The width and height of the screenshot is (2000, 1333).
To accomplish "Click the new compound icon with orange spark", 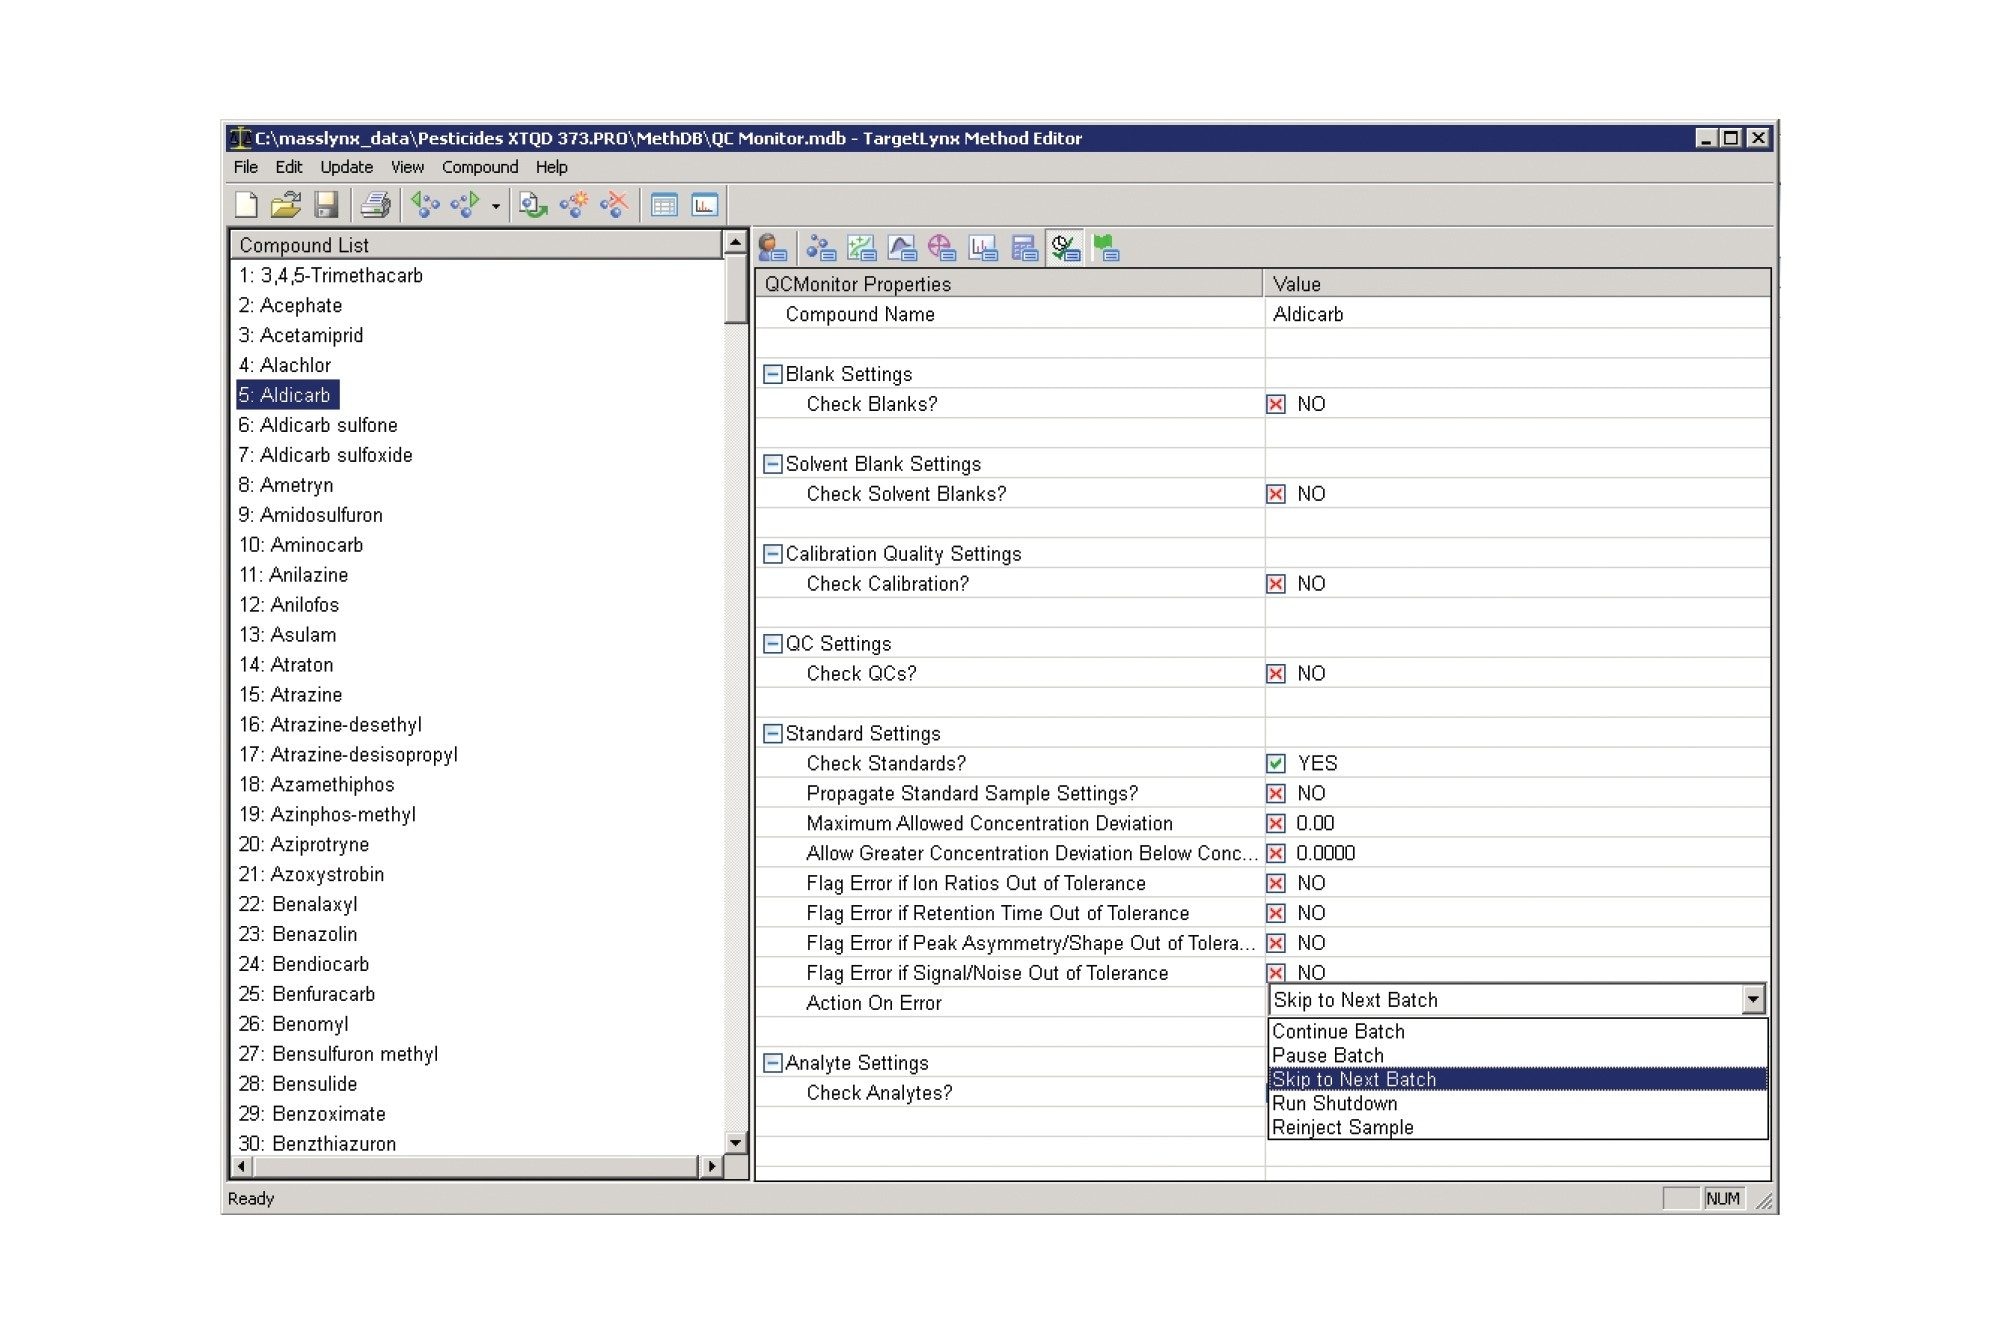I will click(574, 205).
